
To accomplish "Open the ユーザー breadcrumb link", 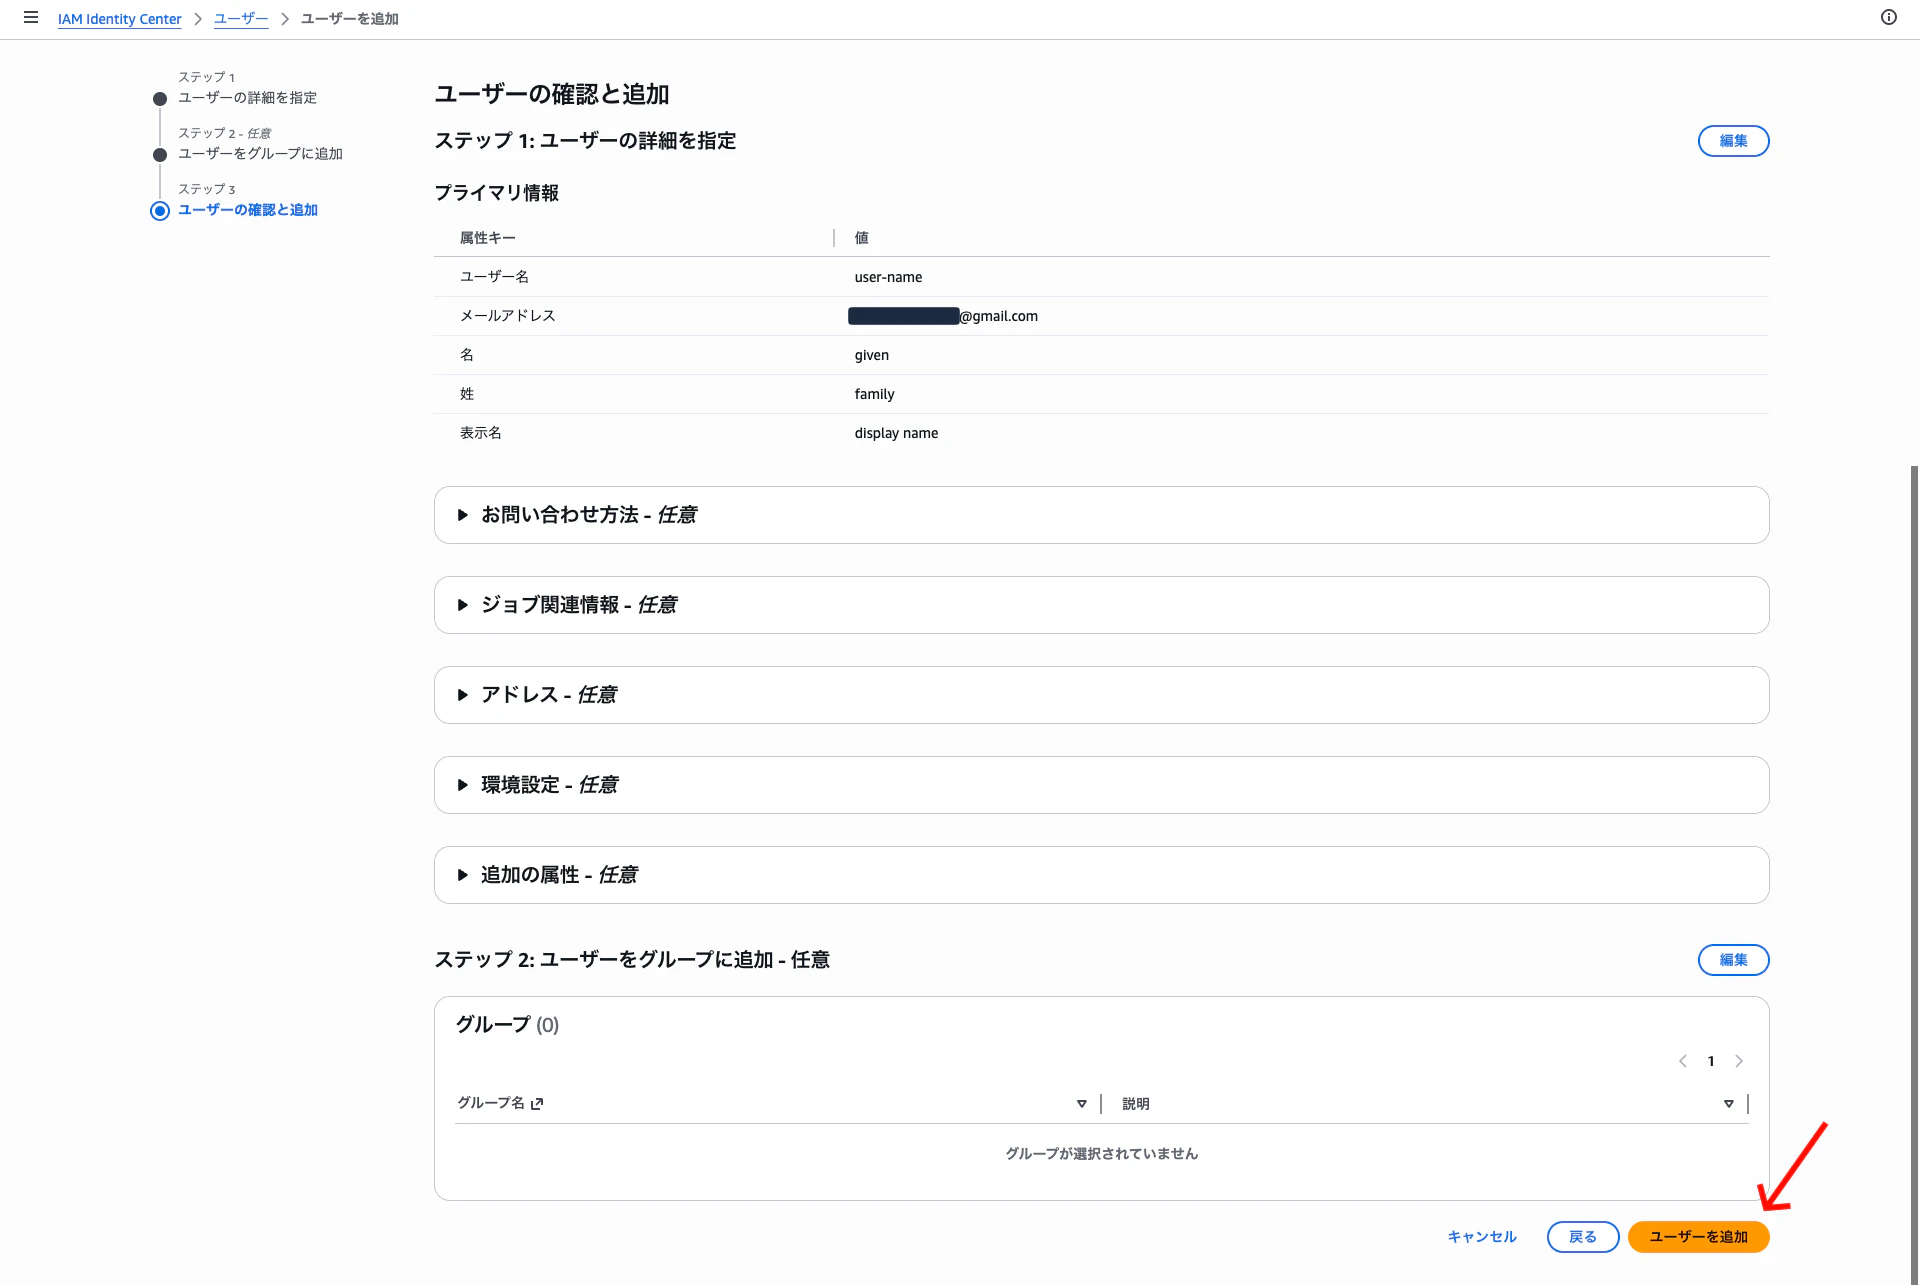I will tap(240, 18).
